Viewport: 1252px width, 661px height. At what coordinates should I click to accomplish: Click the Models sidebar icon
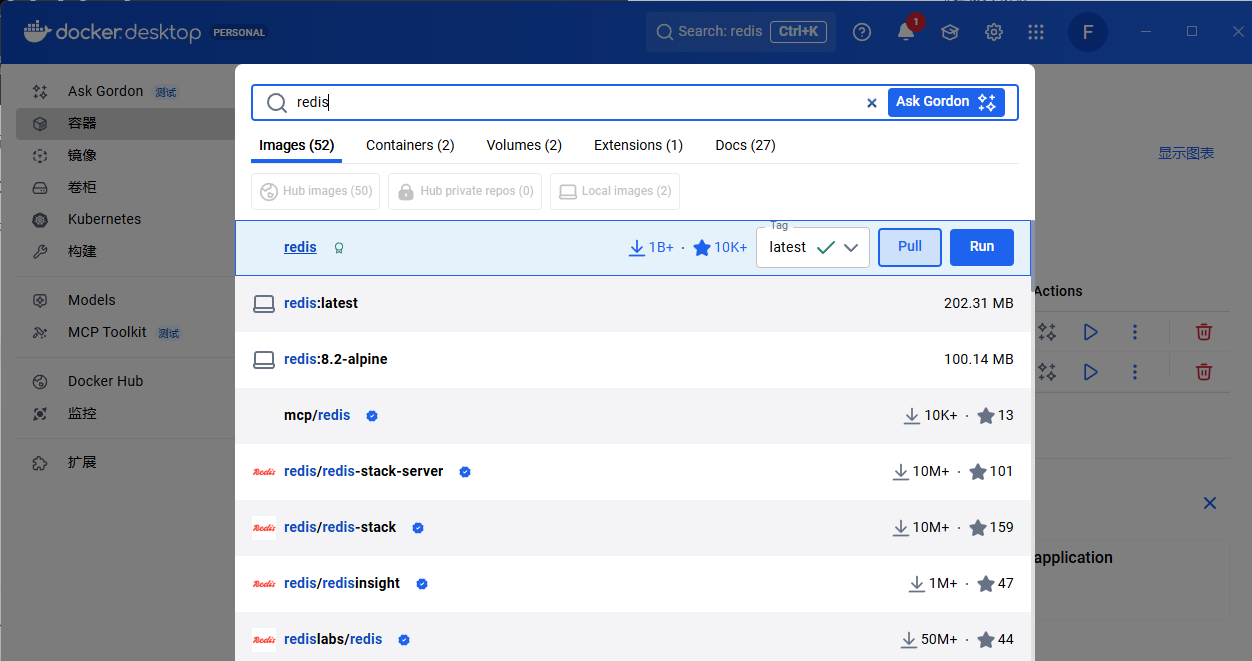[x=40, y=300]
